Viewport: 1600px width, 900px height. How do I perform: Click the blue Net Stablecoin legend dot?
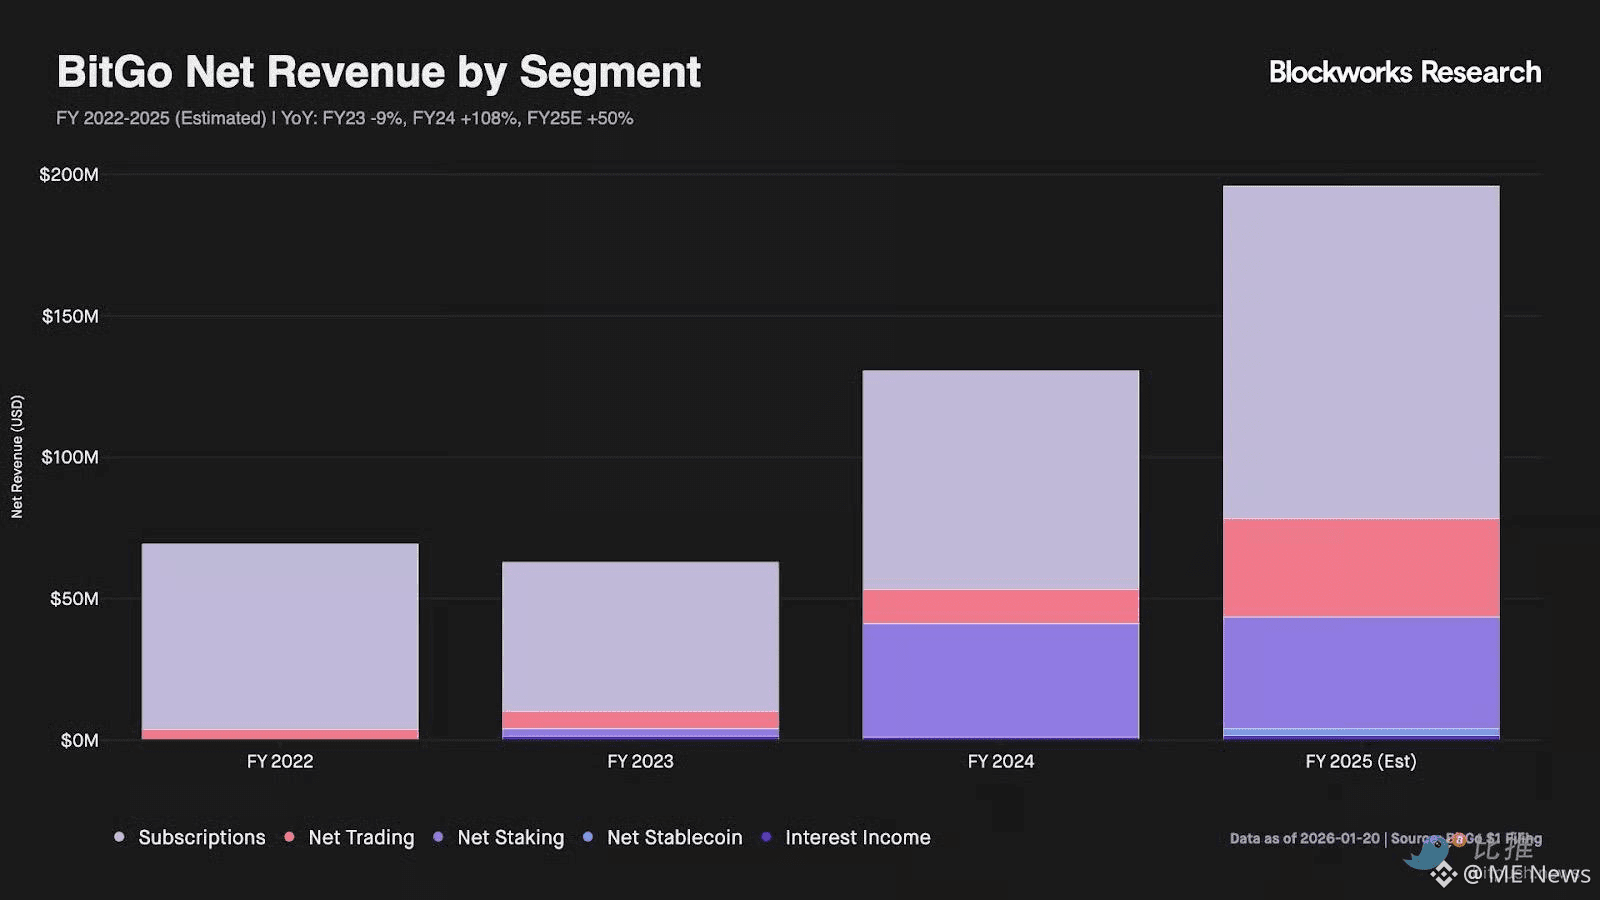pyautogui.click(x=588, y=837)
